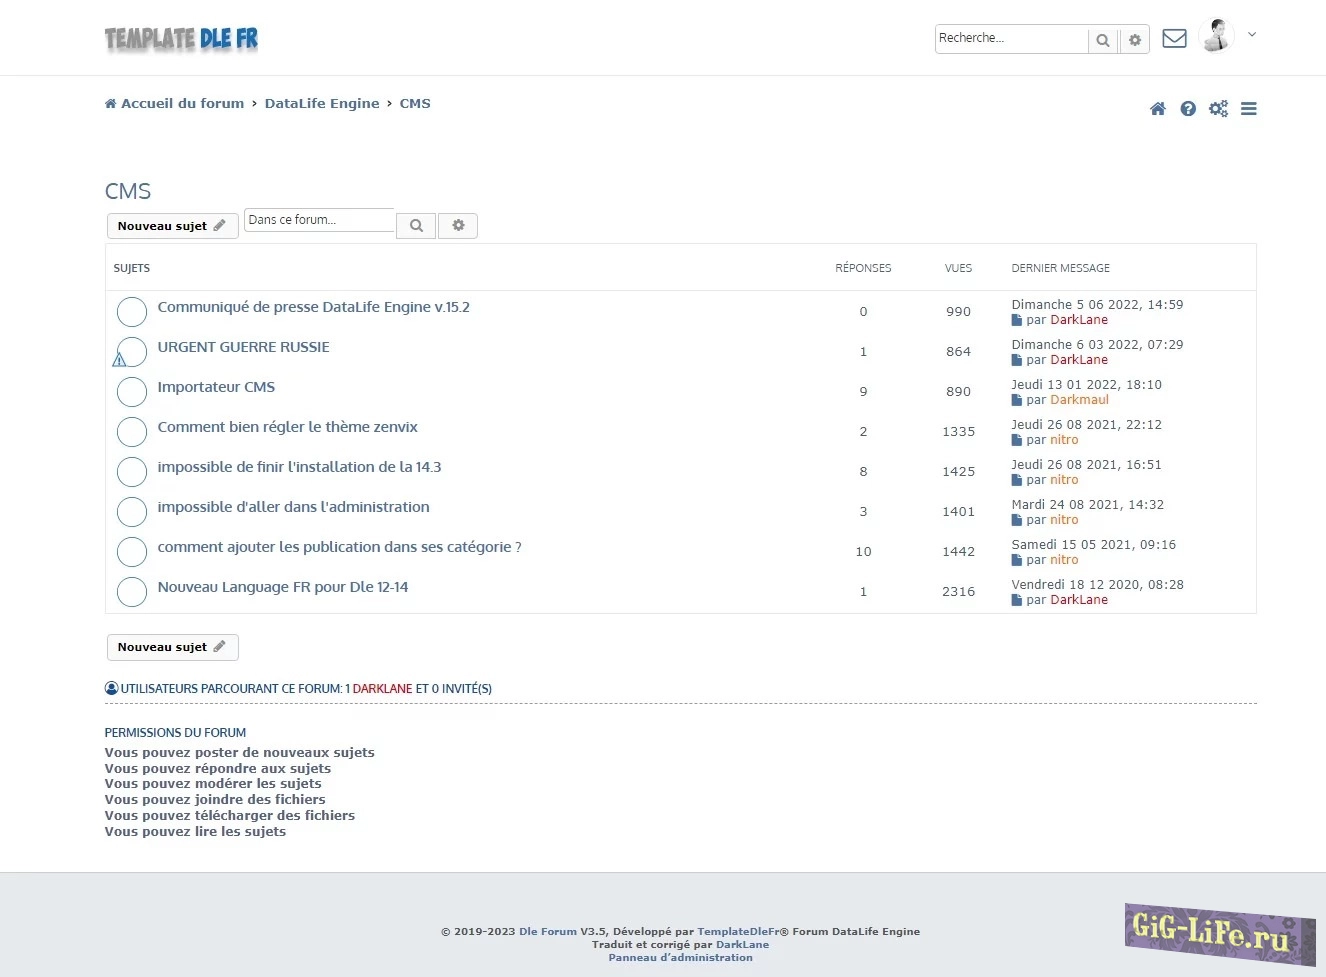Click the top Nouveau sujet button

[x=172, y=226]
